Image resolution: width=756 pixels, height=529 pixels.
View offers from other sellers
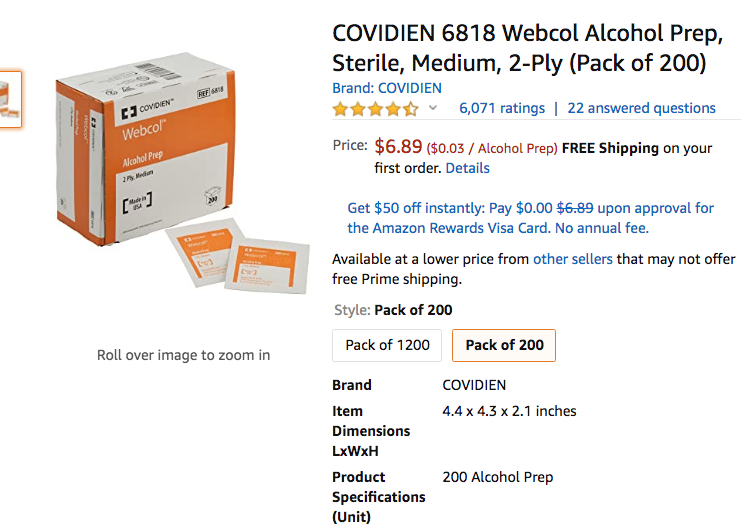click(572, 259)
